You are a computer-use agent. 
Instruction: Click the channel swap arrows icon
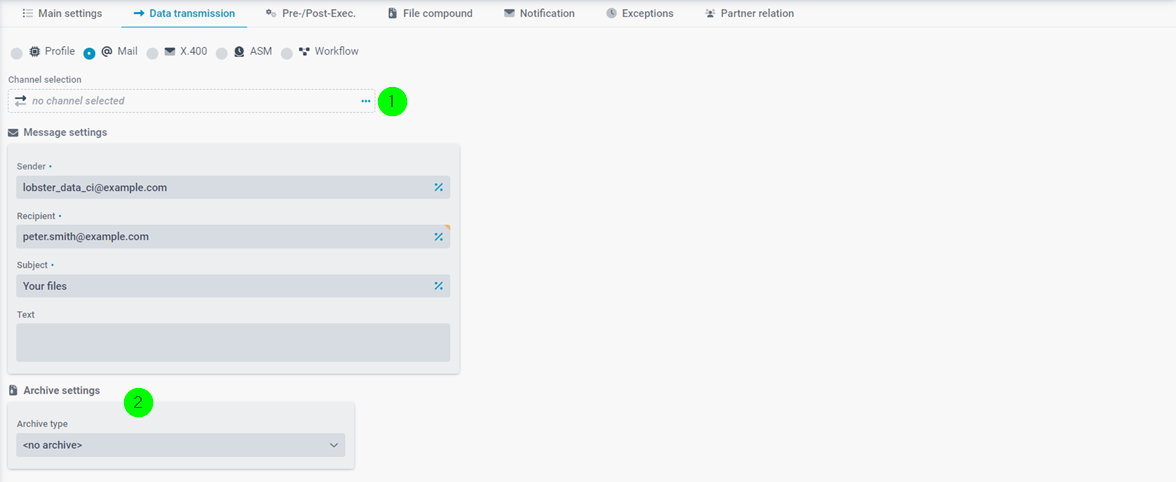click(20, 100)
